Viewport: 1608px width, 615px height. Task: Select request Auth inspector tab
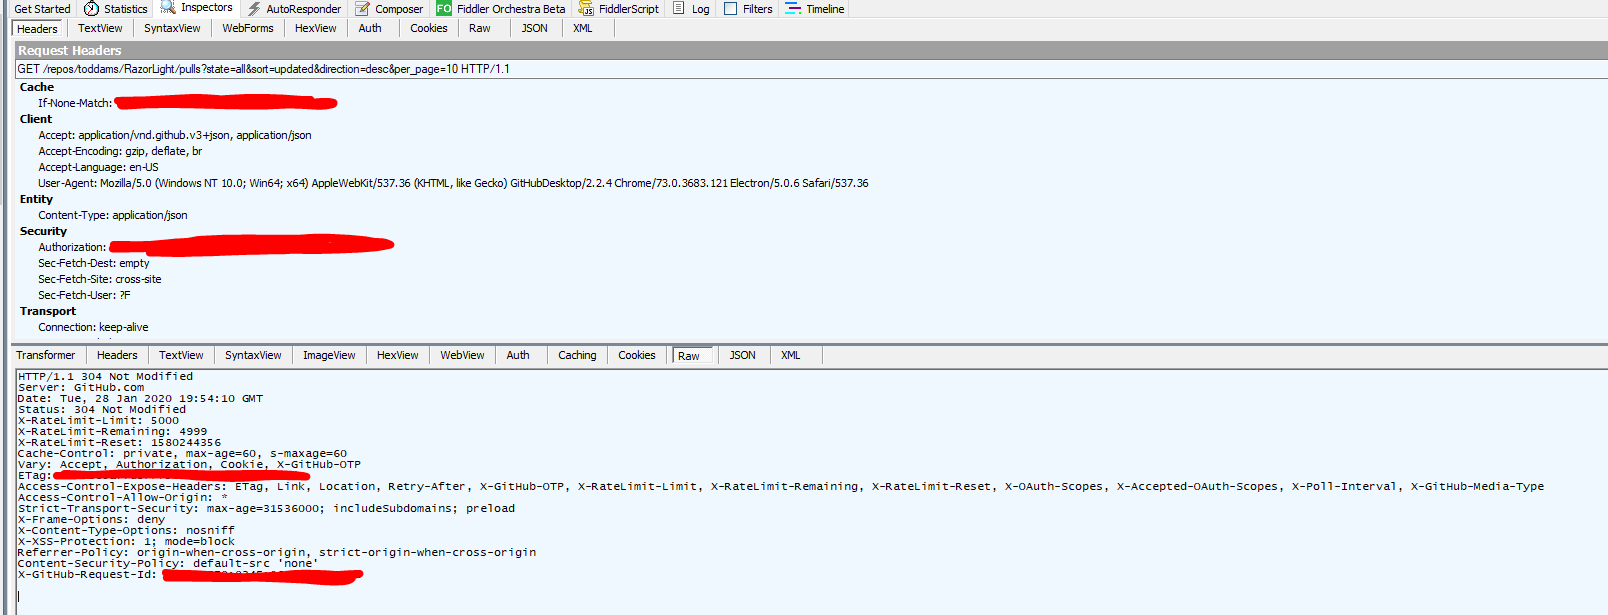[x=370, y=28]
